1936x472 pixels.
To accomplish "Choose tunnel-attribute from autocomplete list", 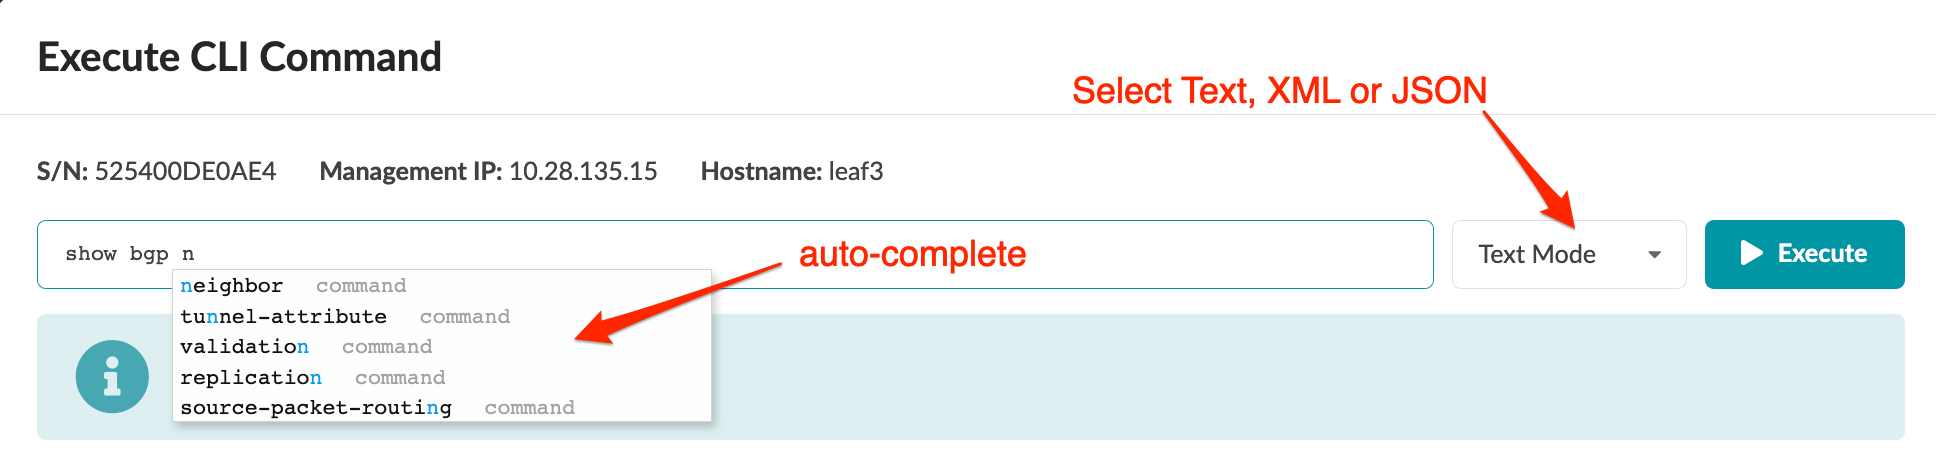I will click(x=283, y=317).
